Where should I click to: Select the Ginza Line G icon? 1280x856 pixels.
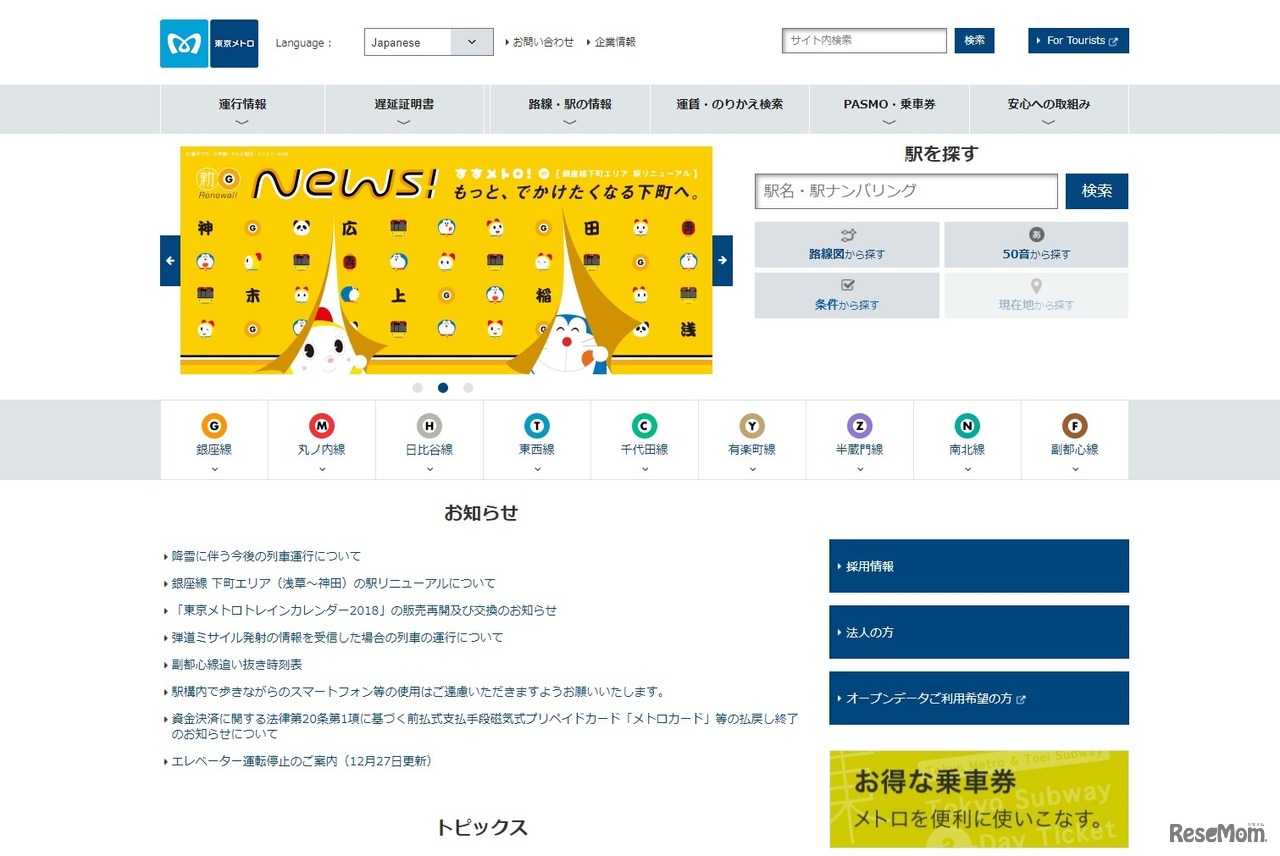(x=214, y=426)
